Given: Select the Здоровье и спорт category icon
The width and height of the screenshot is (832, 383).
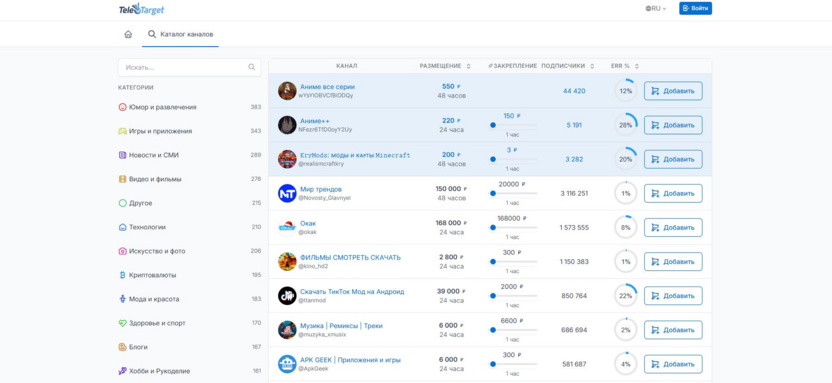Looking at the screenshot, I should pyautogui.click(x=123, y=323).
